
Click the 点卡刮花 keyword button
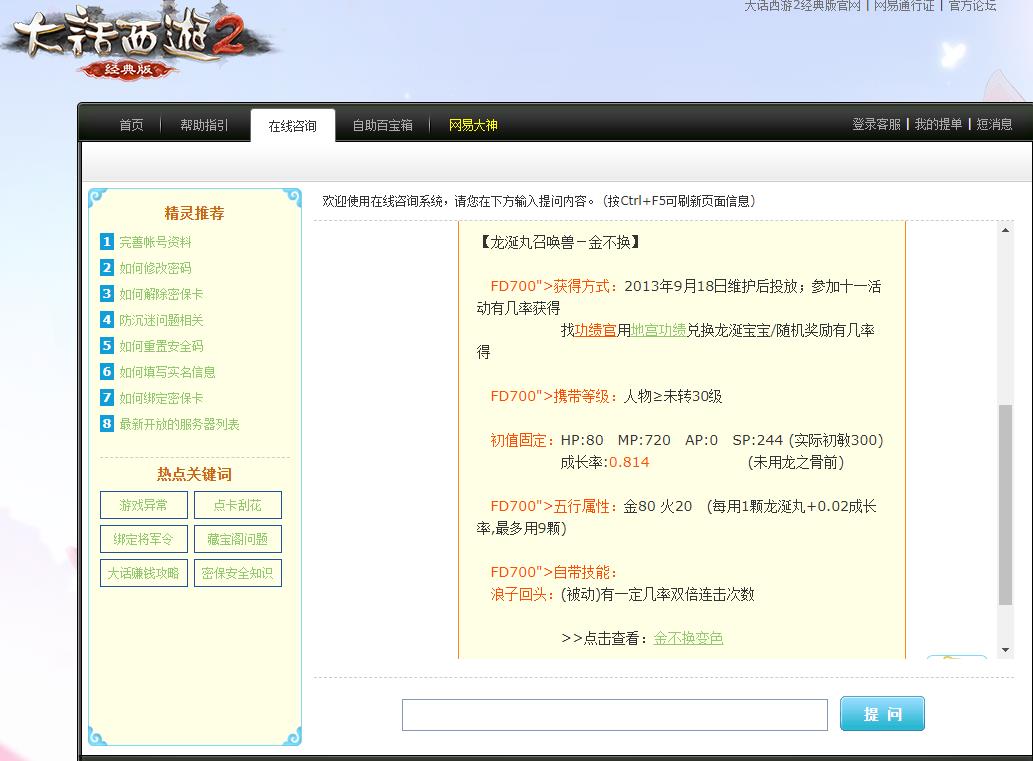(238, 505)
